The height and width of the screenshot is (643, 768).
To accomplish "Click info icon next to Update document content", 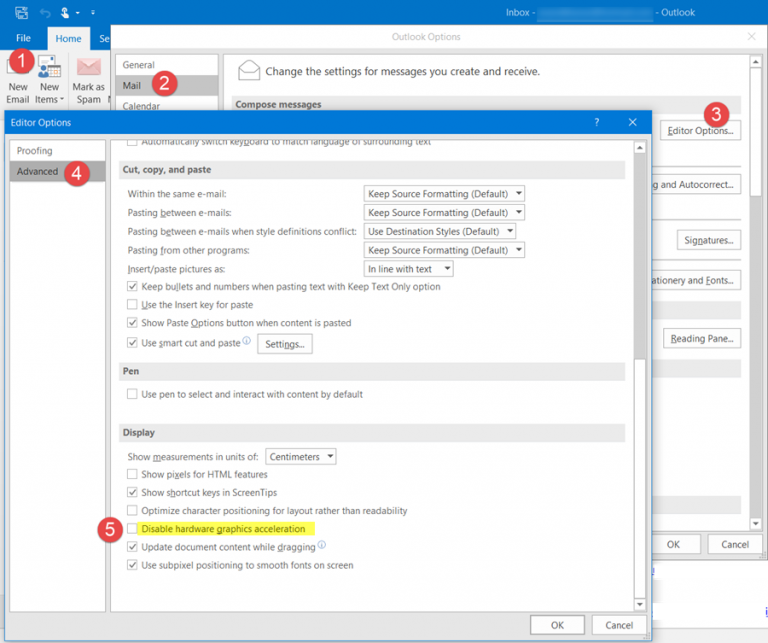I will [322, 547].
